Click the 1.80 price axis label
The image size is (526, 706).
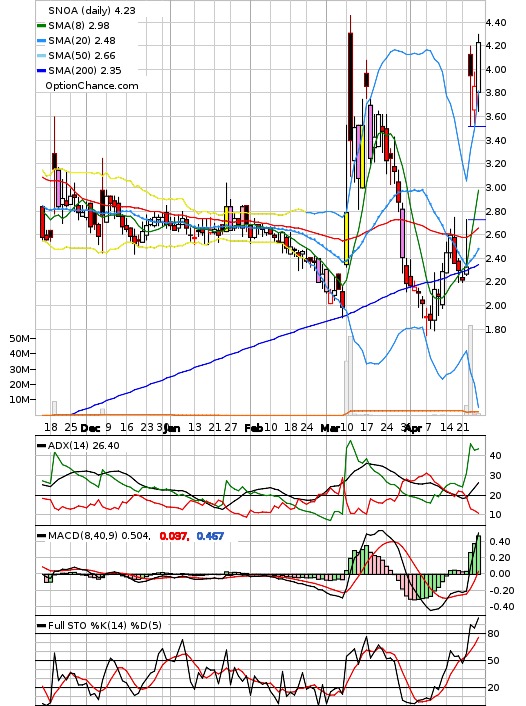[x=496, y=329]
